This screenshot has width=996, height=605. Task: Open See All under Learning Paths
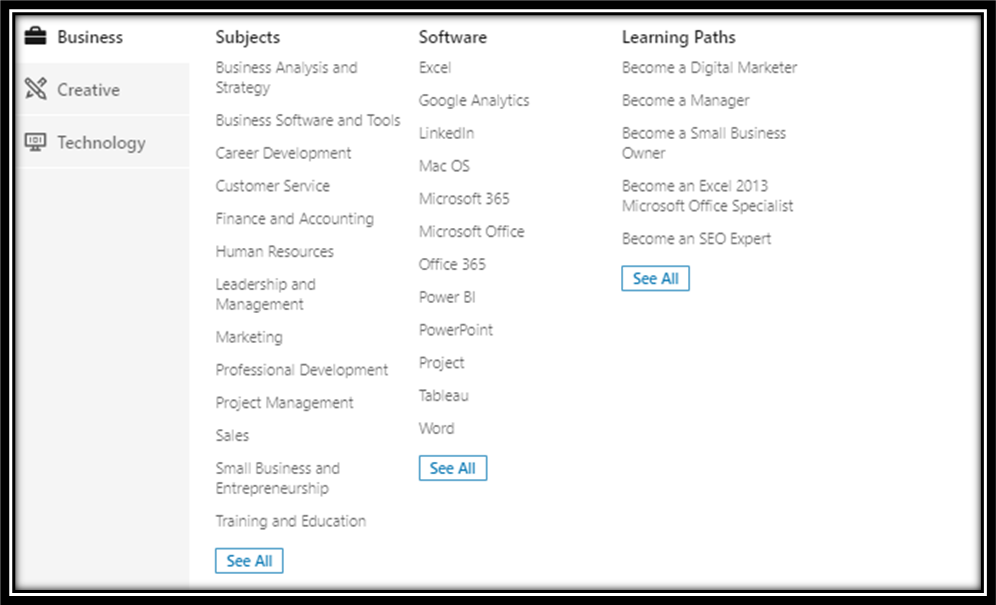point(656,278)
